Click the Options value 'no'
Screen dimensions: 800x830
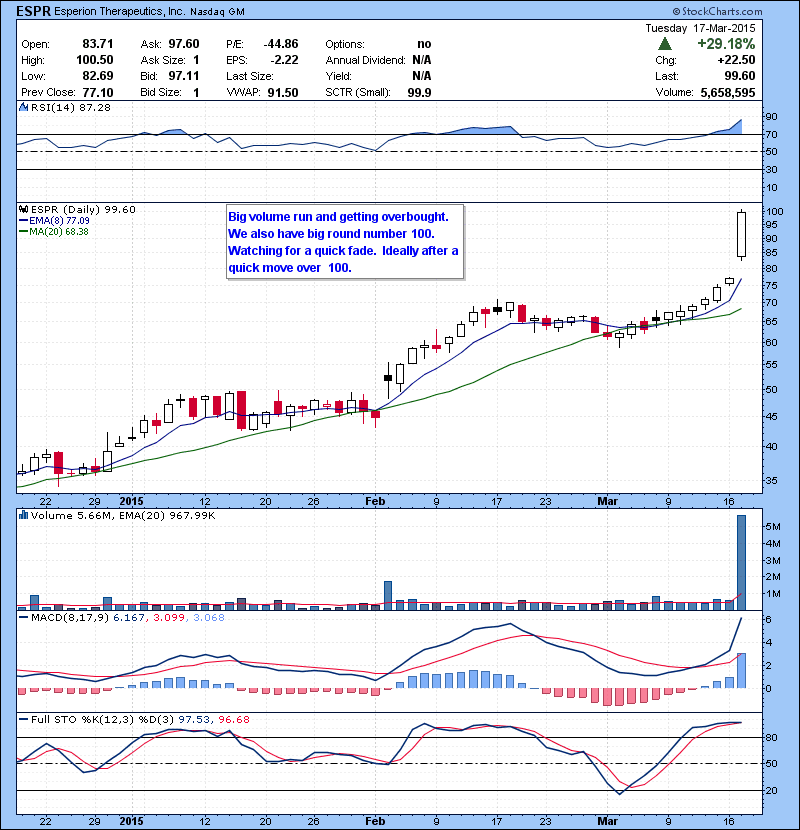tap(424, 44)
